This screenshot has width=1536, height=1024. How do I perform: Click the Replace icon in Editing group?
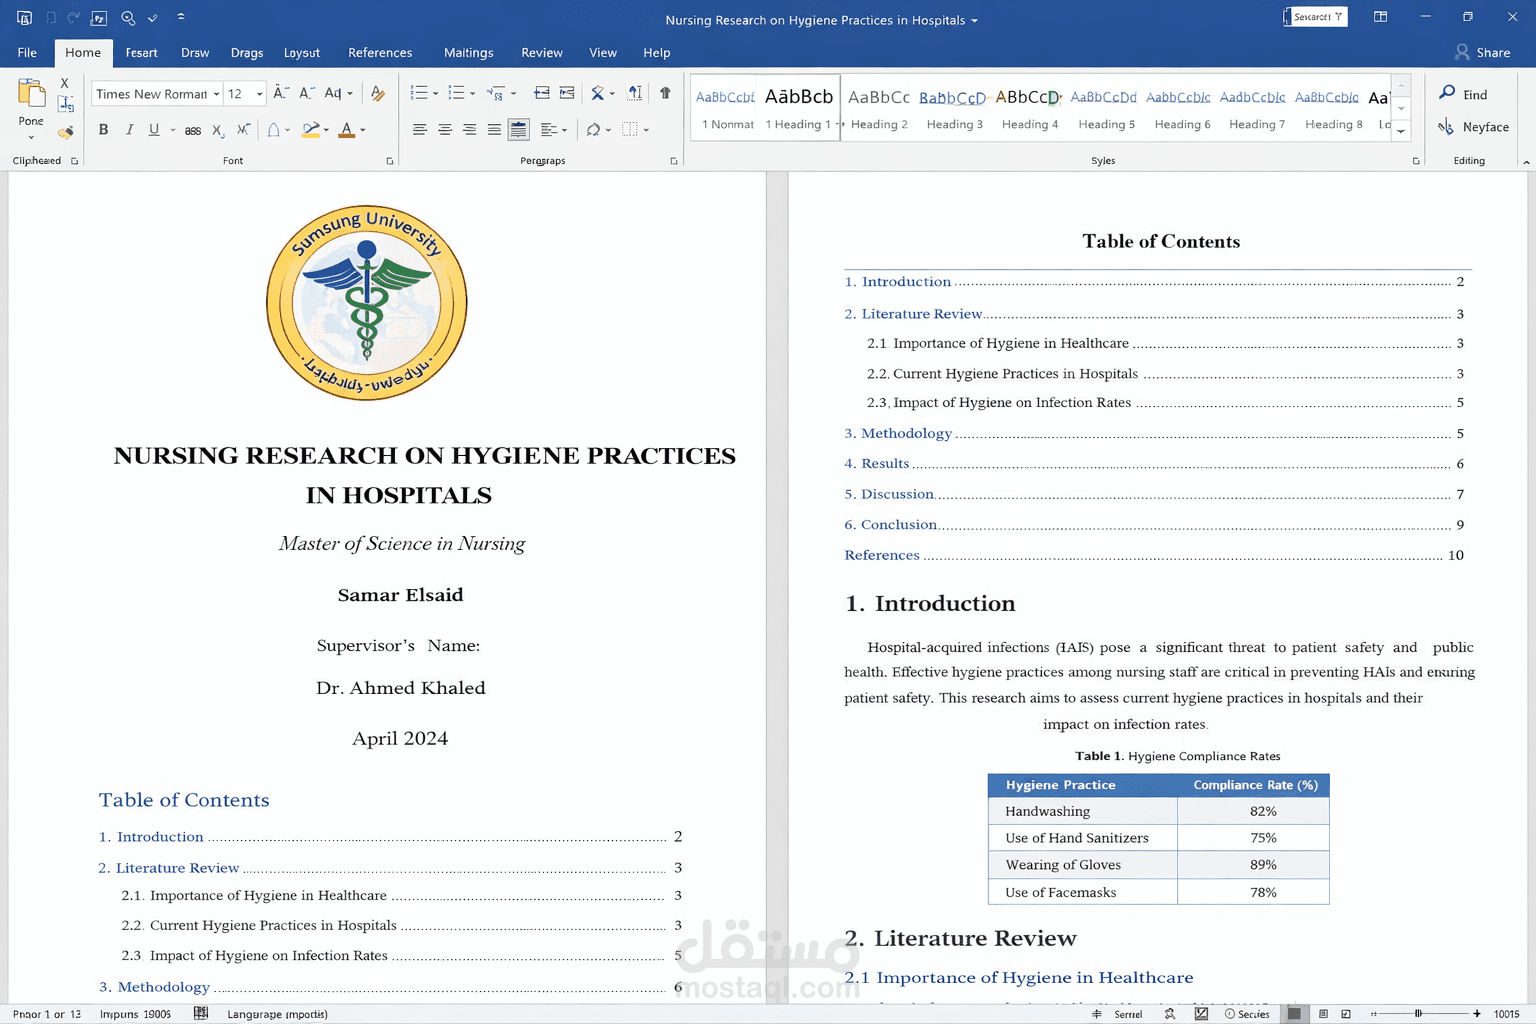click(x=1446, y=127)
